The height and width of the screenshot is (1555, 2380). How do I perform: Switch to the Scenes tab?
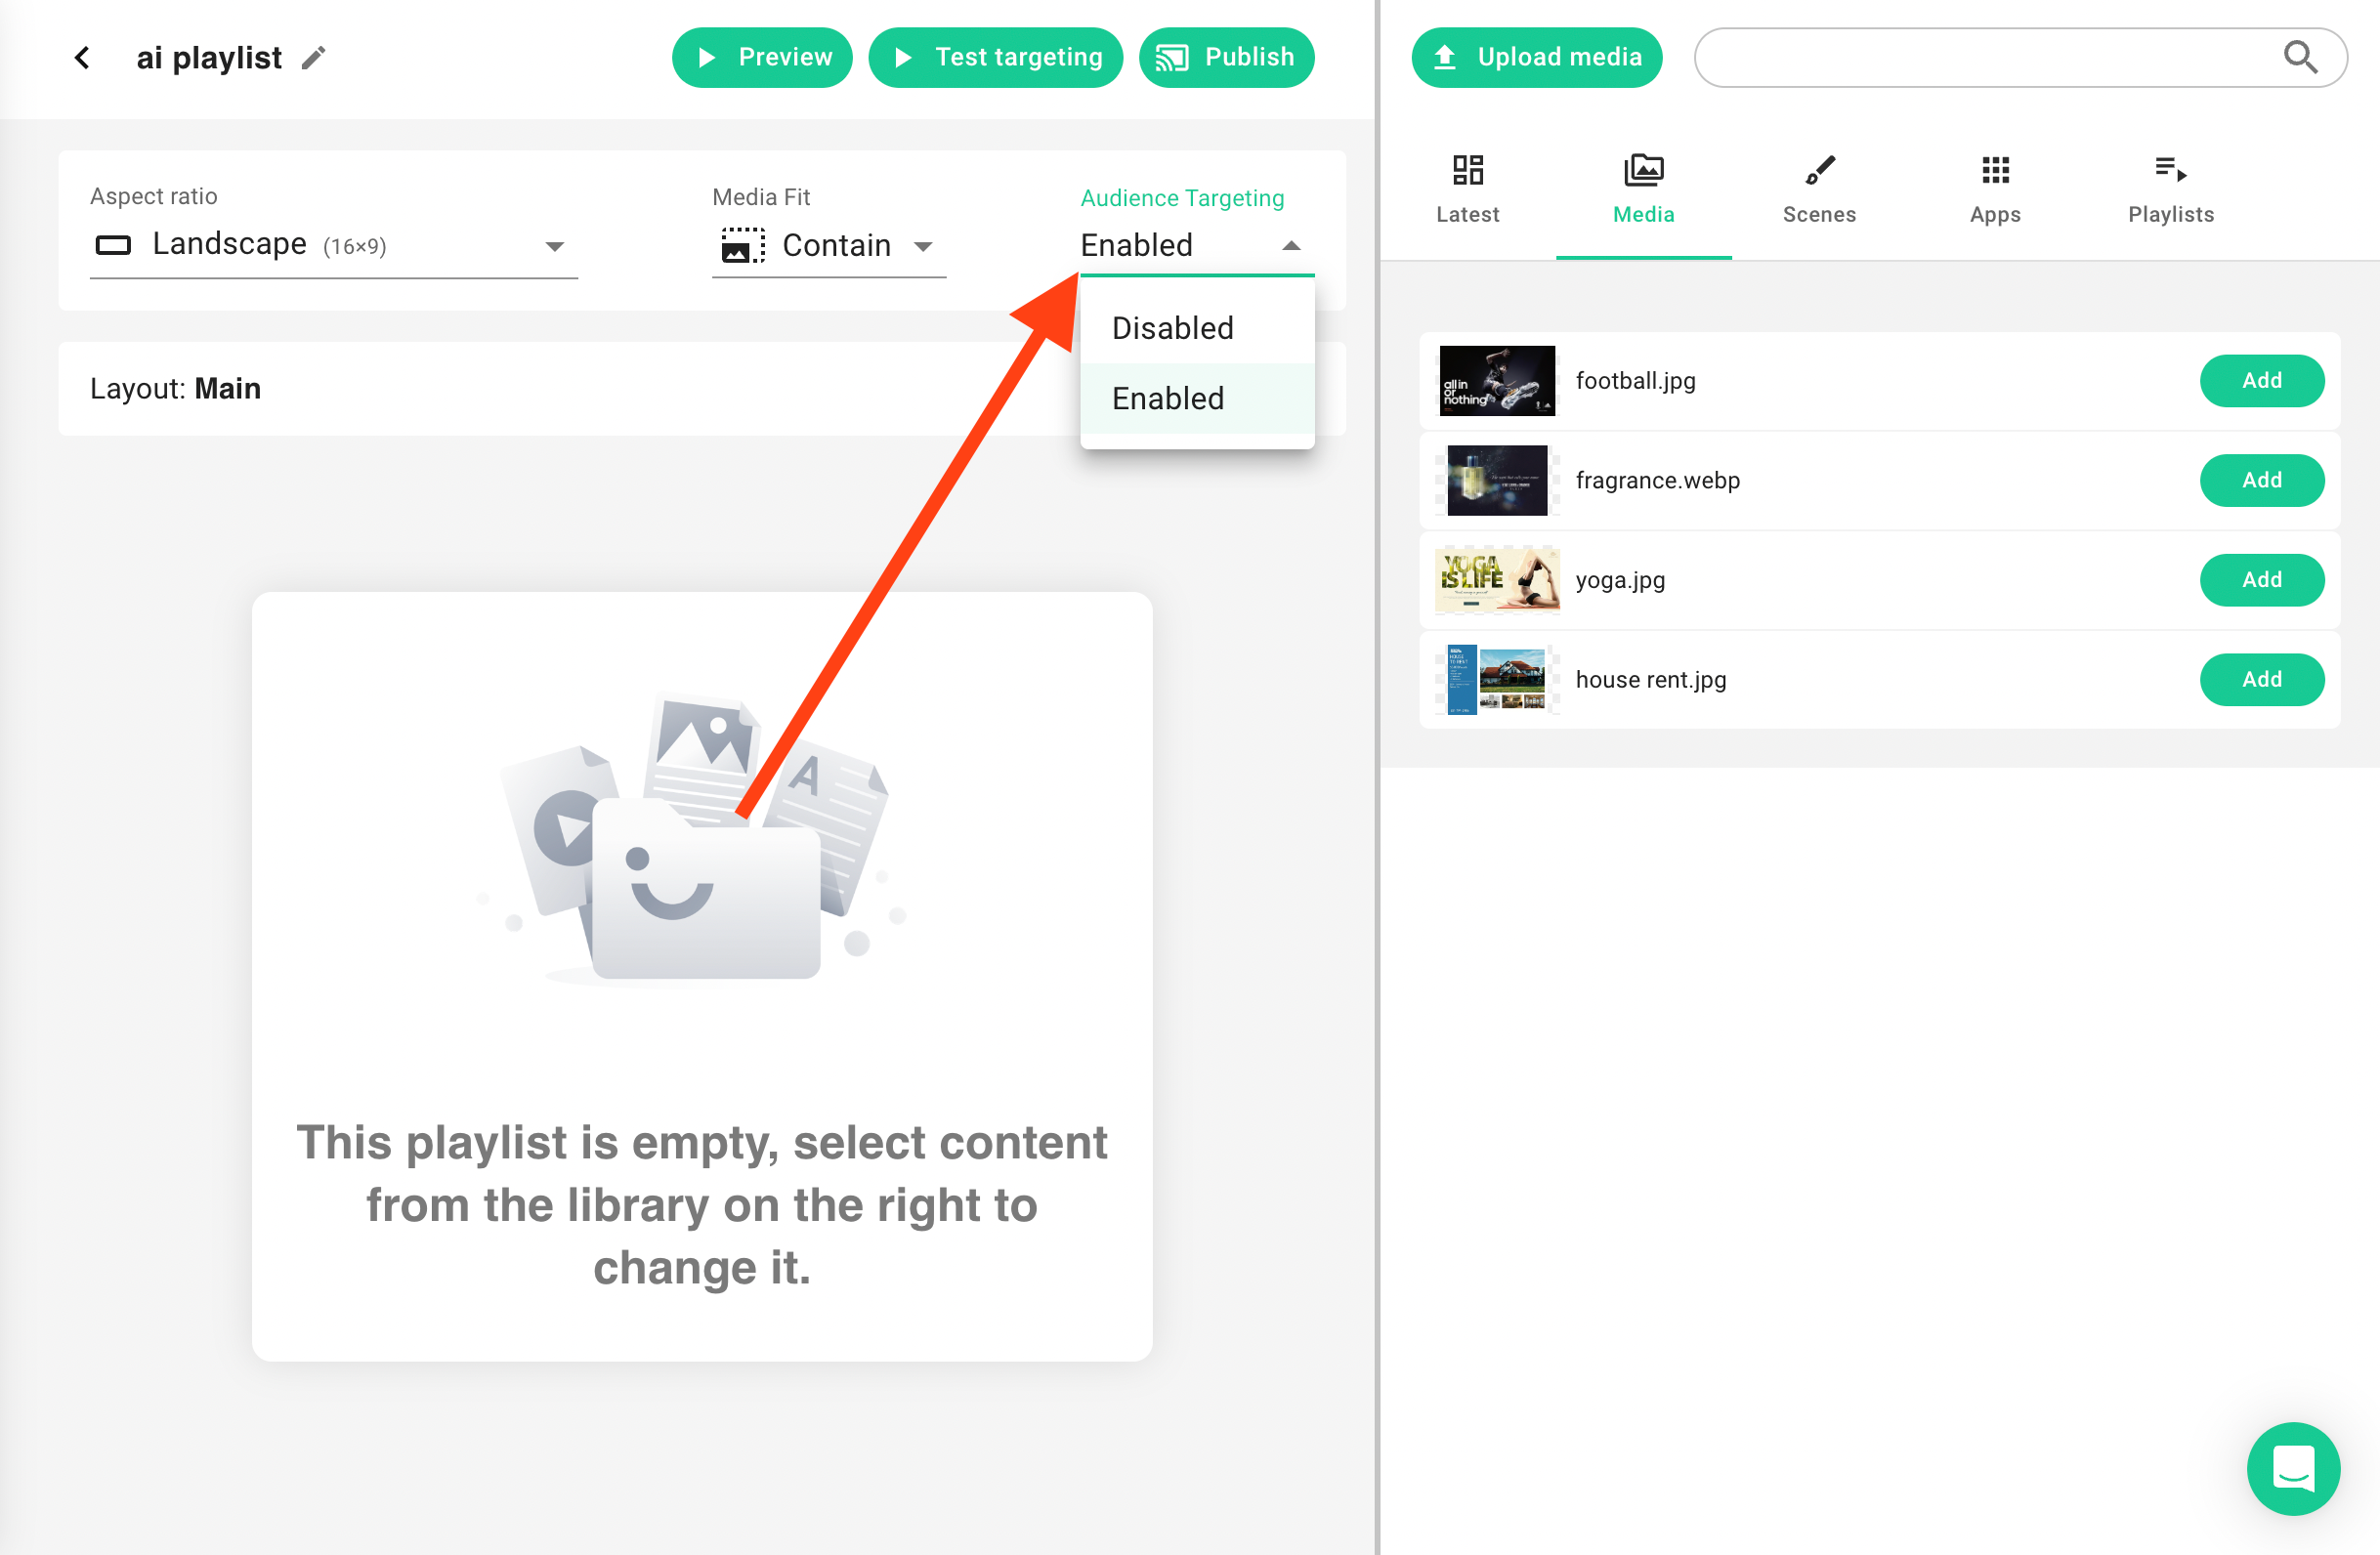click(x=1818, y=189)
